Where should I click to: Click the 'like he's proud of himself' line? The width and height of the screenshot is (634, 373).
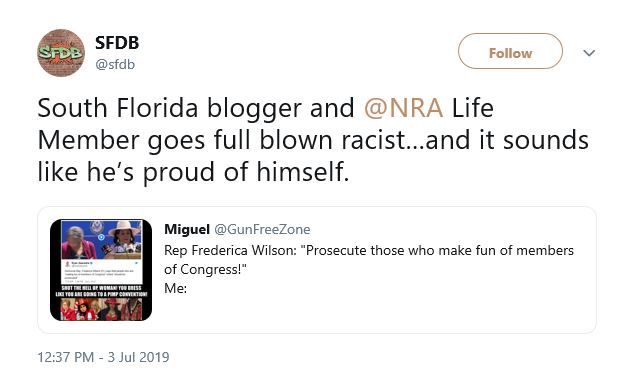point(193,172)
